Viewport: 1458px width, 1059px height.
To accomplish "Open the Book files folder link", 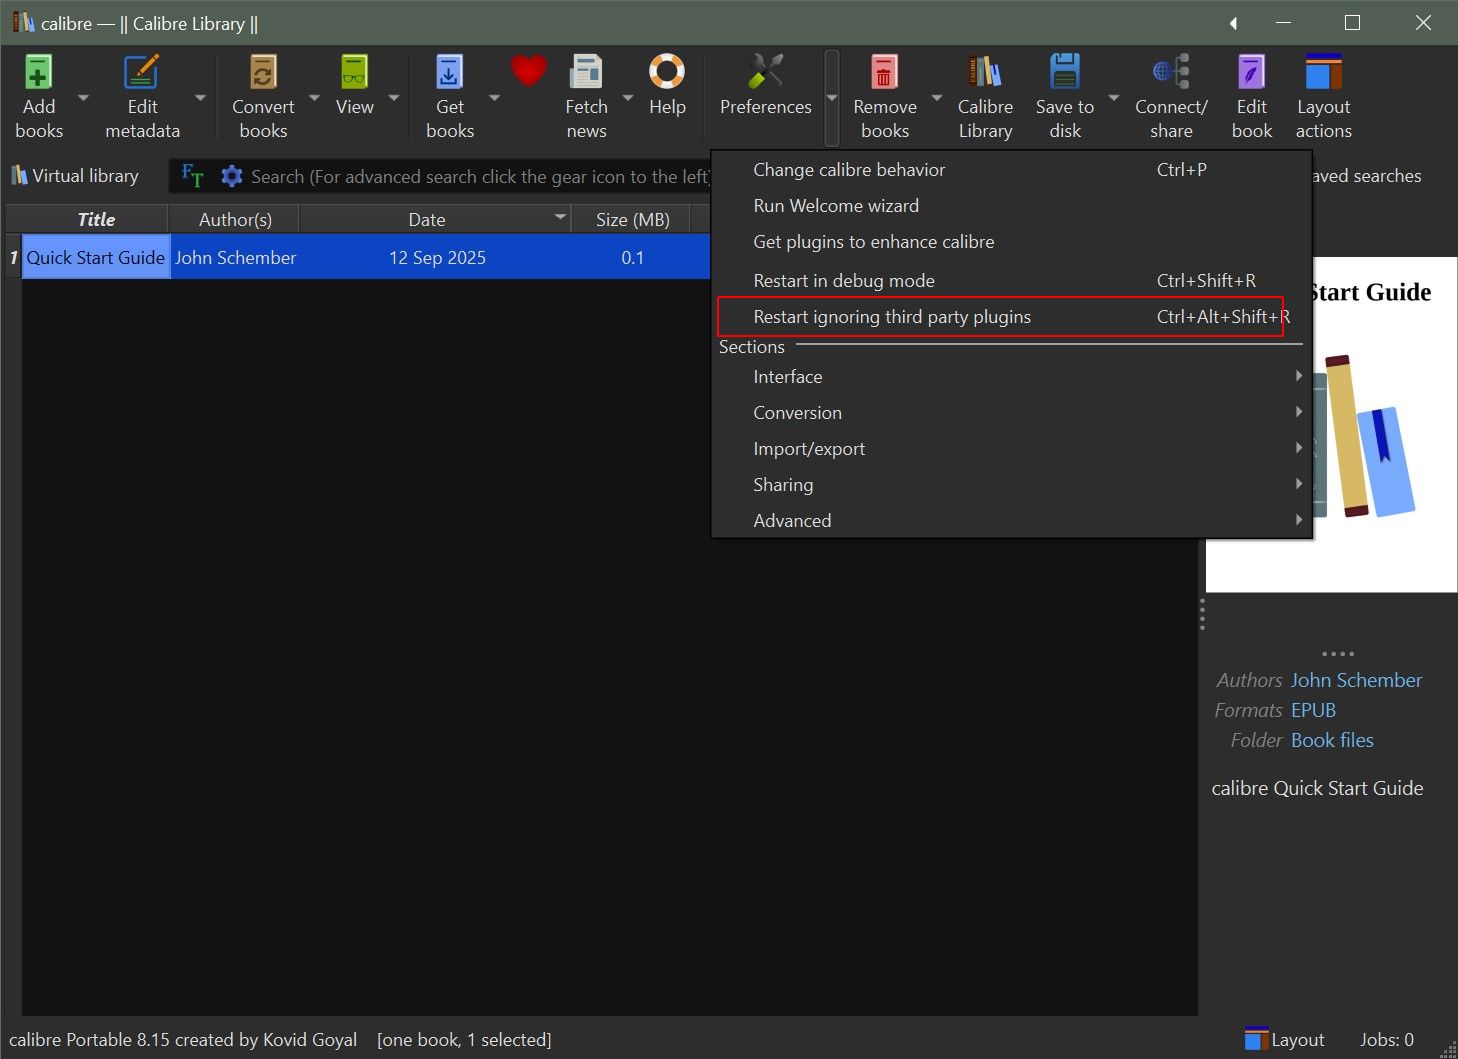I will coord(1332,740).
